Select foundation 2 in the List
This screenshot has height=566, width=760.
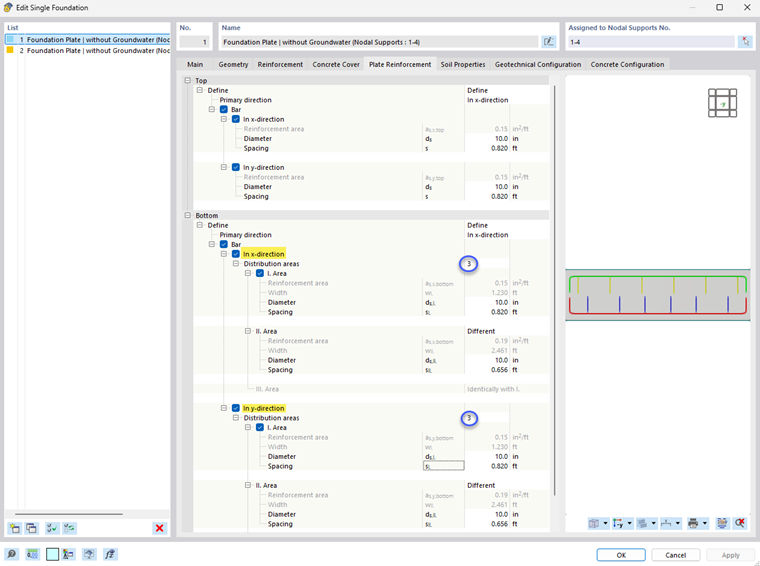88,50
